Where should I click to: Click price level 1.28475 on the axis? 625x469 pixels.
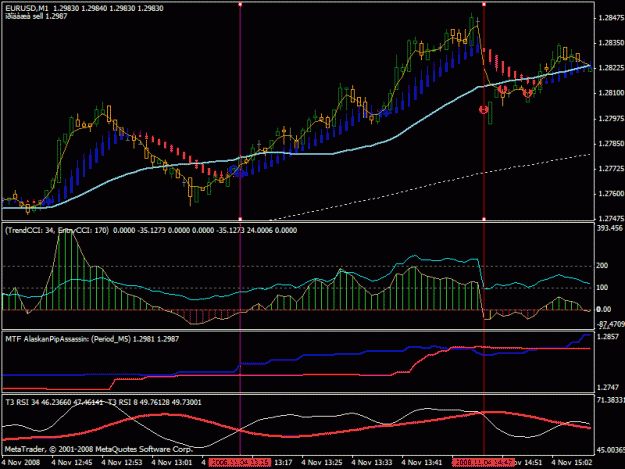610,18
